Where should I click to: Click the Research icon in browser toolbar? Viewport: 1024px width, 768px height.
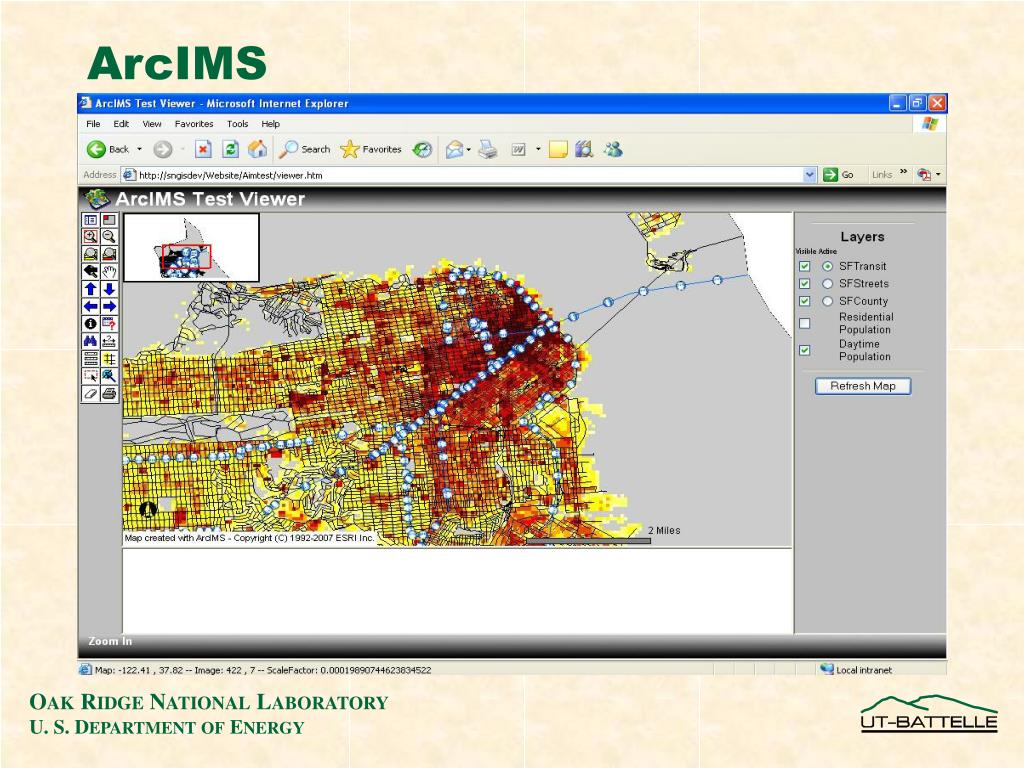click(584, 150)
